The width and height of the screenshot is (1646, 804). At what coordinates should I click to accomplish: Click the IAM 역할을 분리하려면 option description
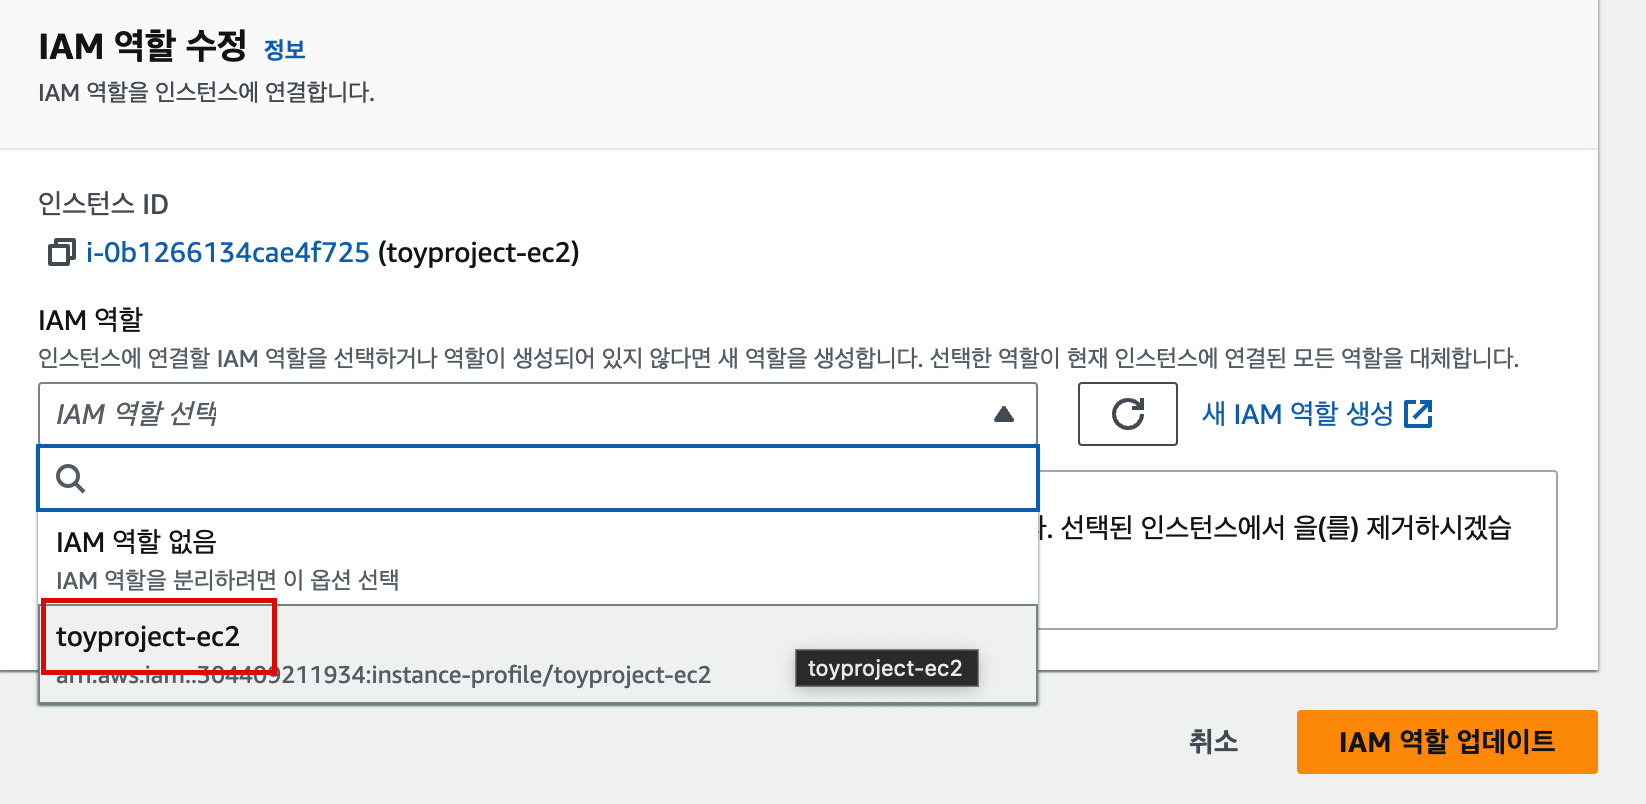pos(227,580)
